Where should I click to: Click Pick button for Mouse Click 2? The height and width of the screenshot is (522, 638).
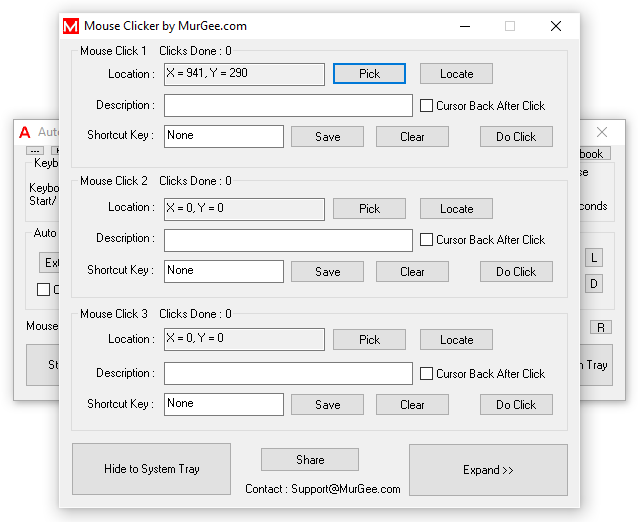[369, 208]
